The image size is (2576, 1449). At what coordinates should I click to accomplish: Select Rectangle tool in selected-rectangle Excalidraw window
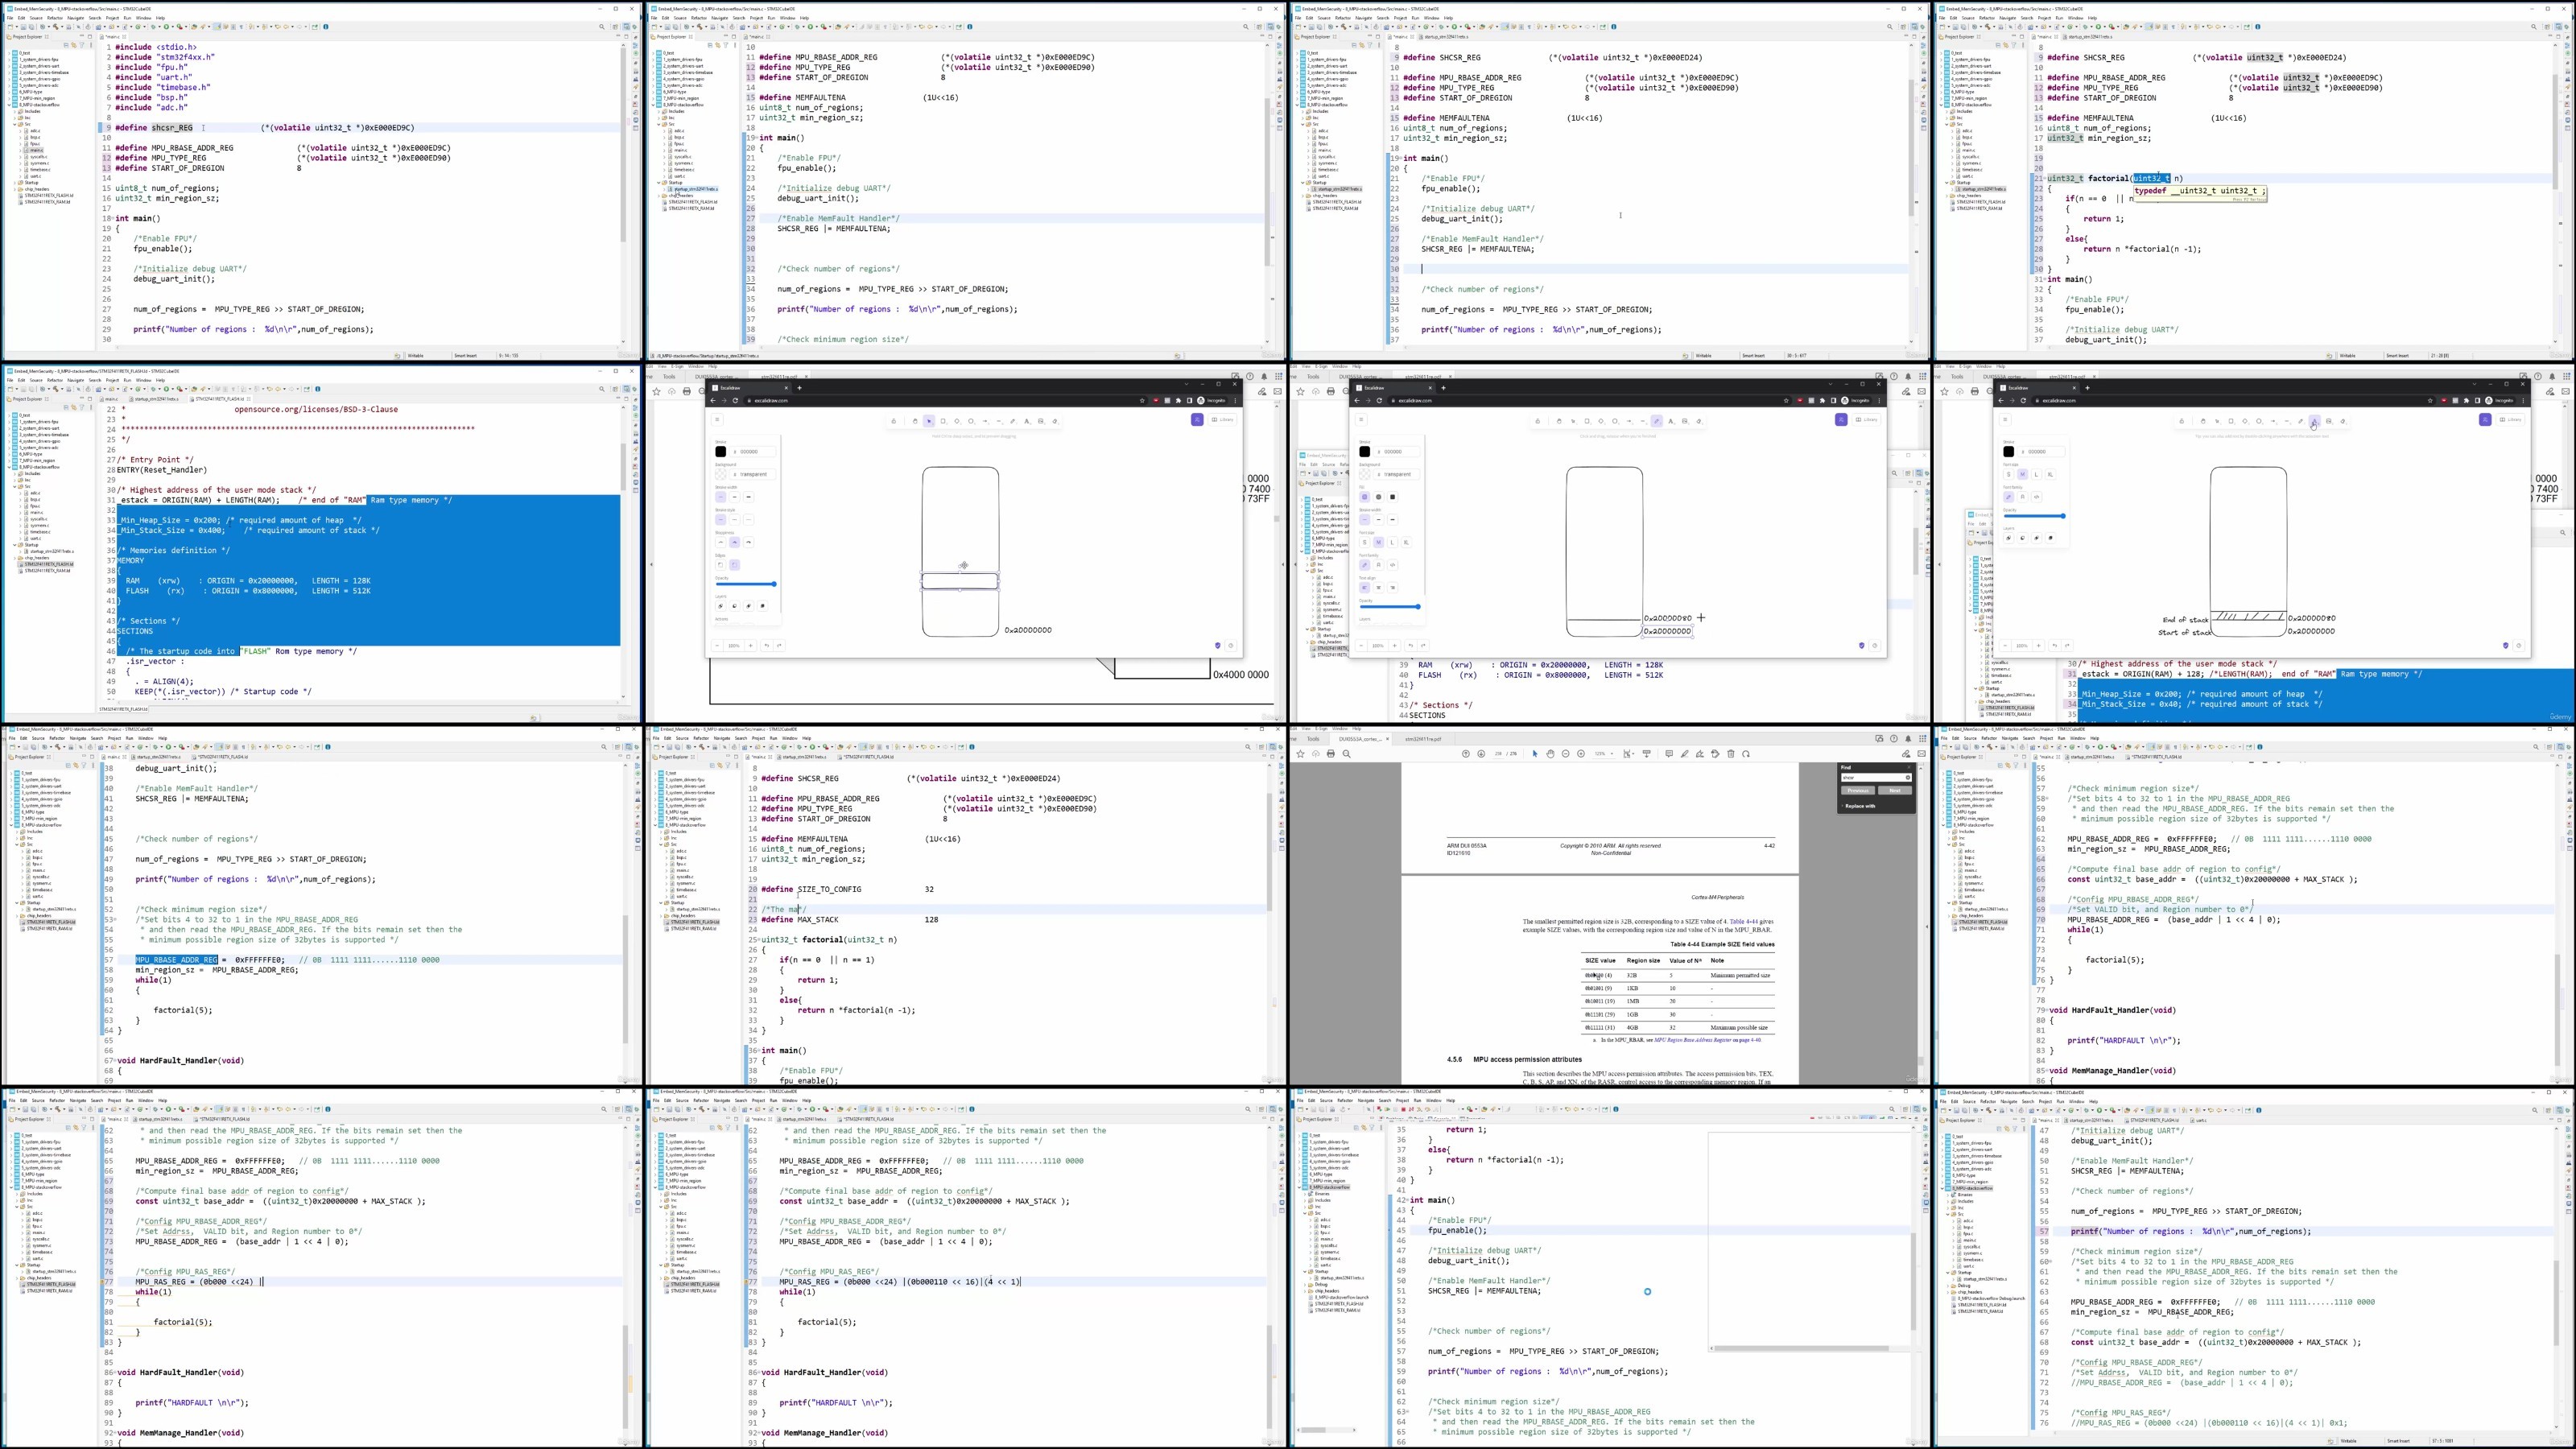click(x=943, y=421)
